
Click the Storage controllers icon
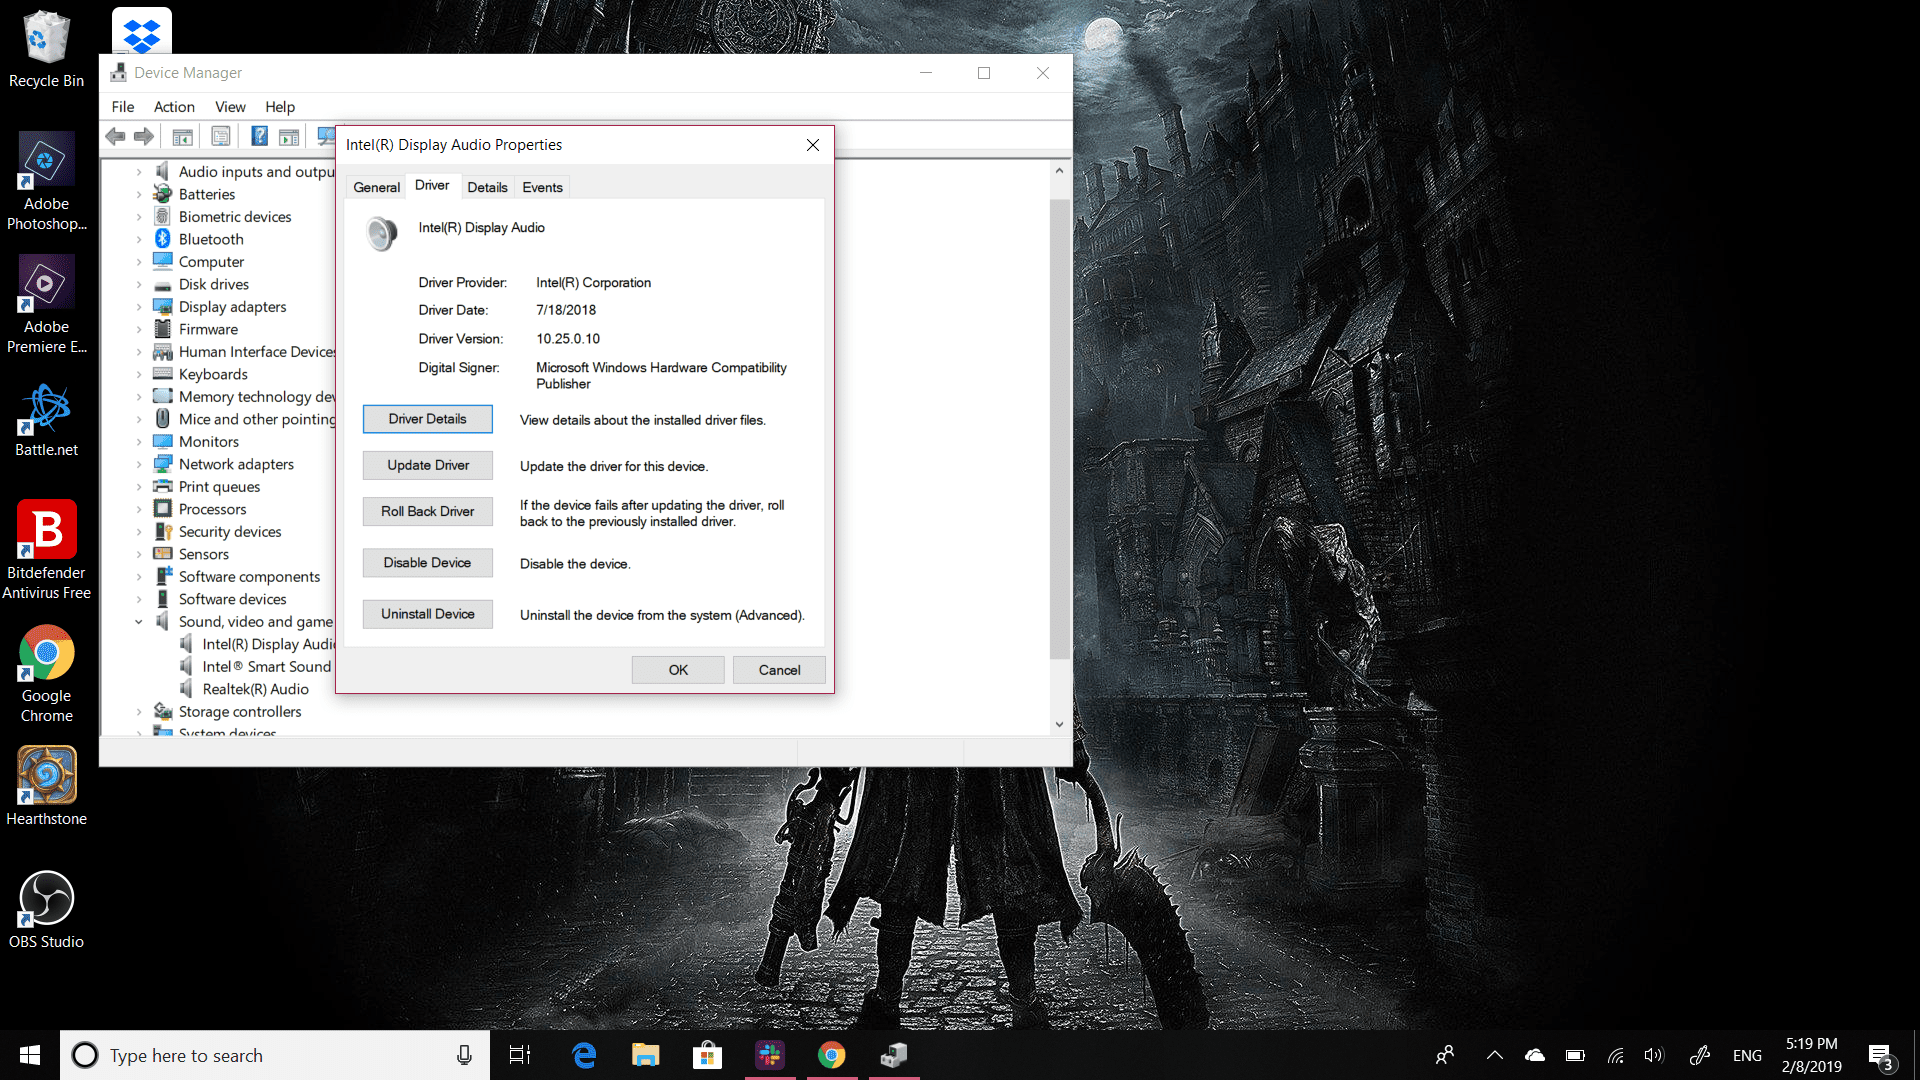tap(163, 711)
